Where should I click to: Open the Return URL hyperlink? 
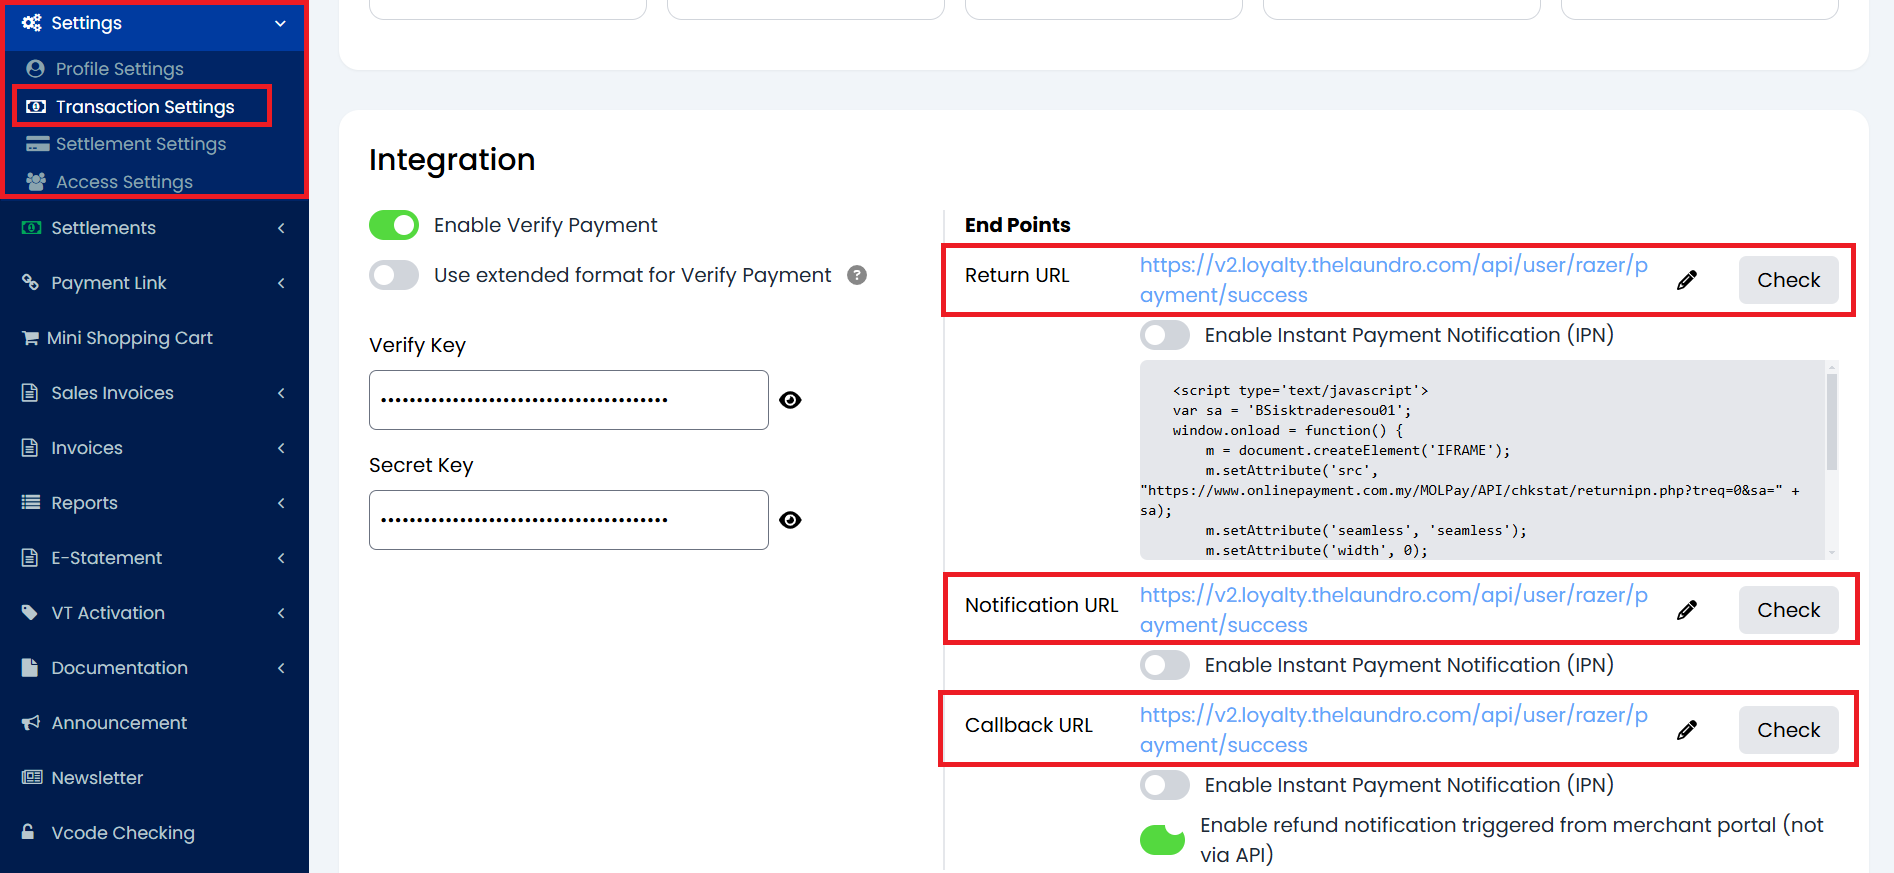[1394, 280]
